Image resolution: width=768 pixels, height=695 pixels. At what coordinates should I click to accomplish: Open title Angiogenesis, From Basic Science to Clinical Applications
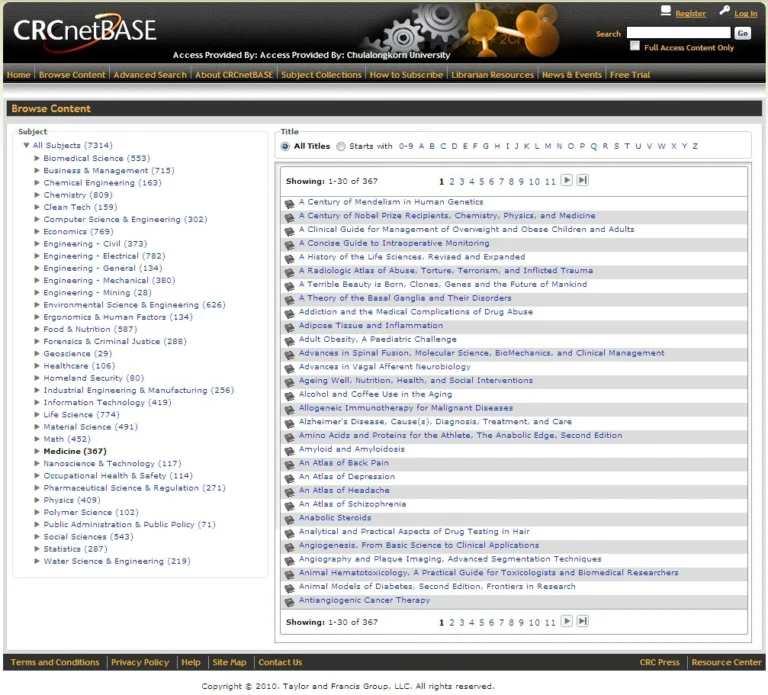419,545
